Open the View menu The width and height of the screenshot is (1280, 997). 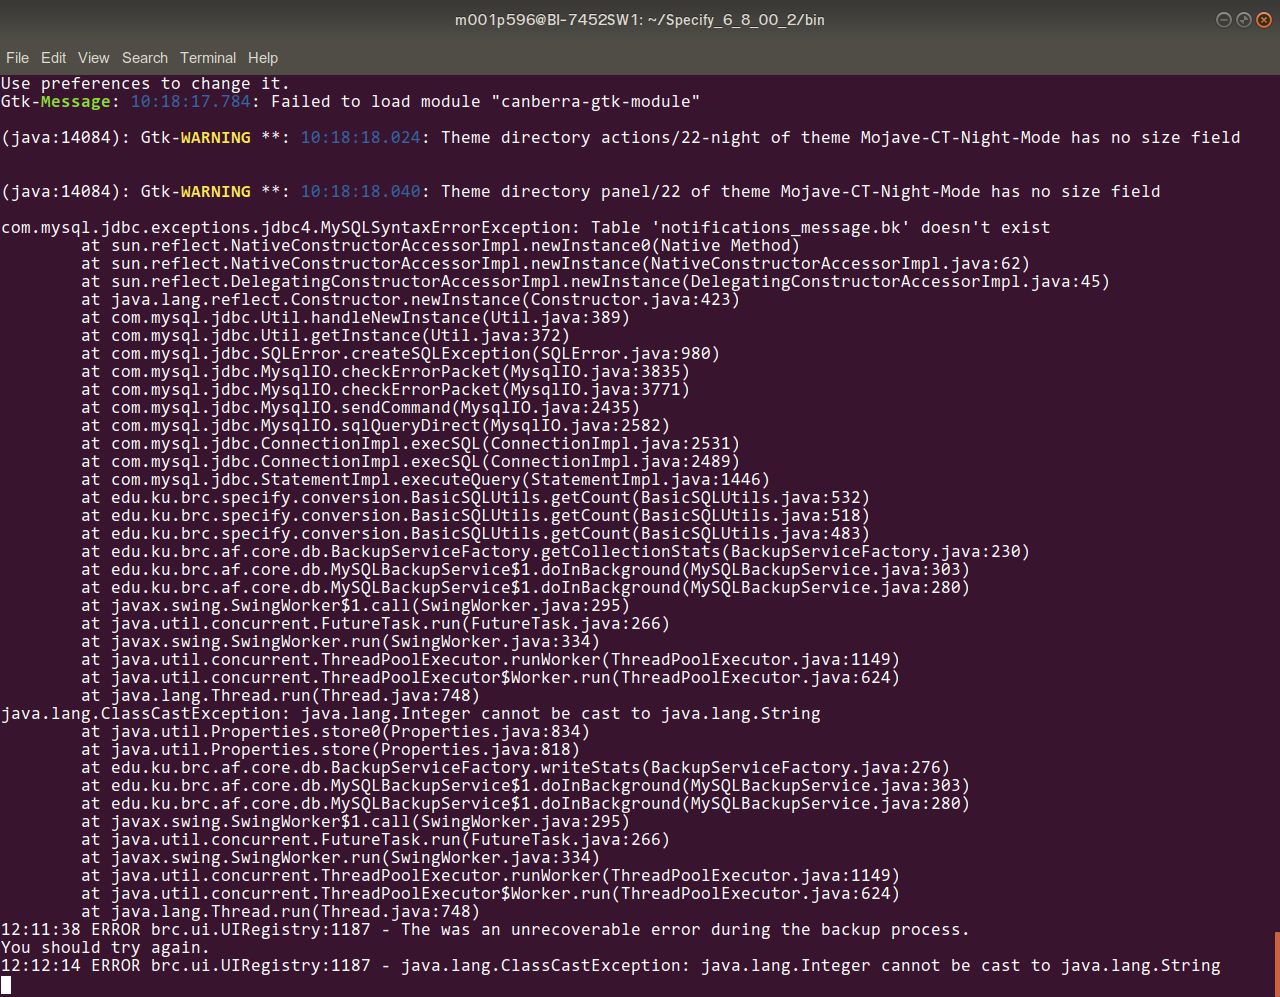point(93,57)
